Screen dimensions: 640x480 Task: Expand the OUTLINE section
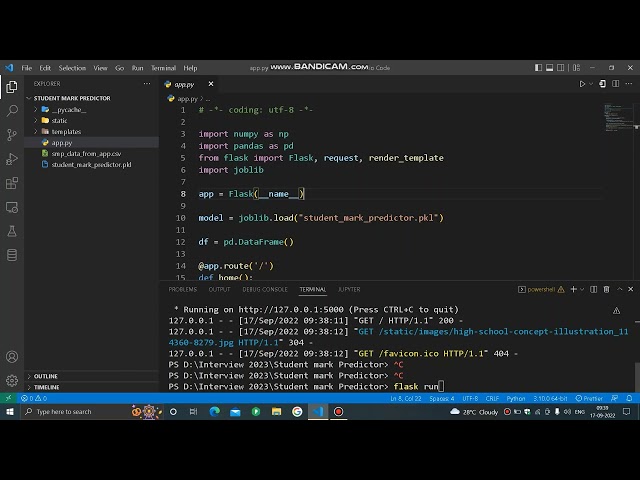click(x=91, y=376)
